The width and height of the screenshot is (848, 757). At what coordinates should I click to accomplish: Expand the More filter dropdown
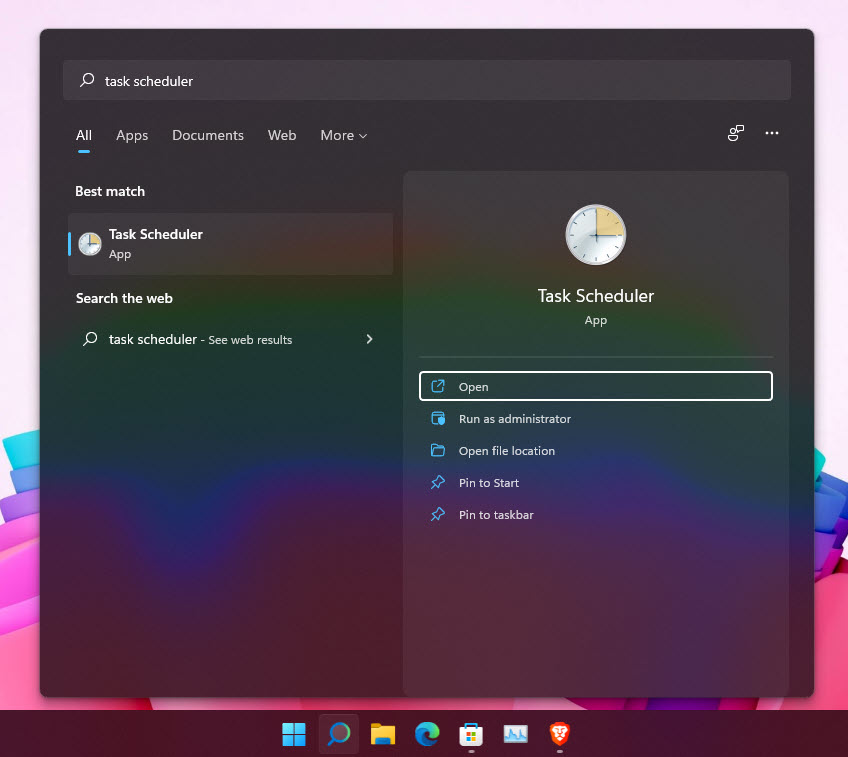click(343, 135)
